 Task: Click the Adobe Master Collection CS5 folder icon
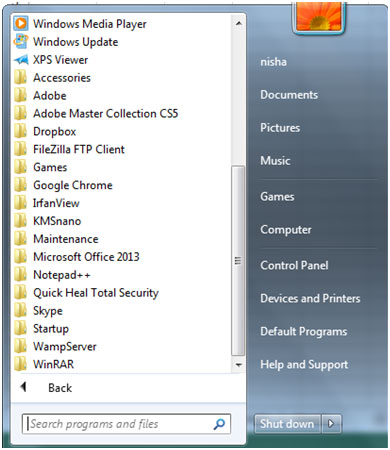21,113
